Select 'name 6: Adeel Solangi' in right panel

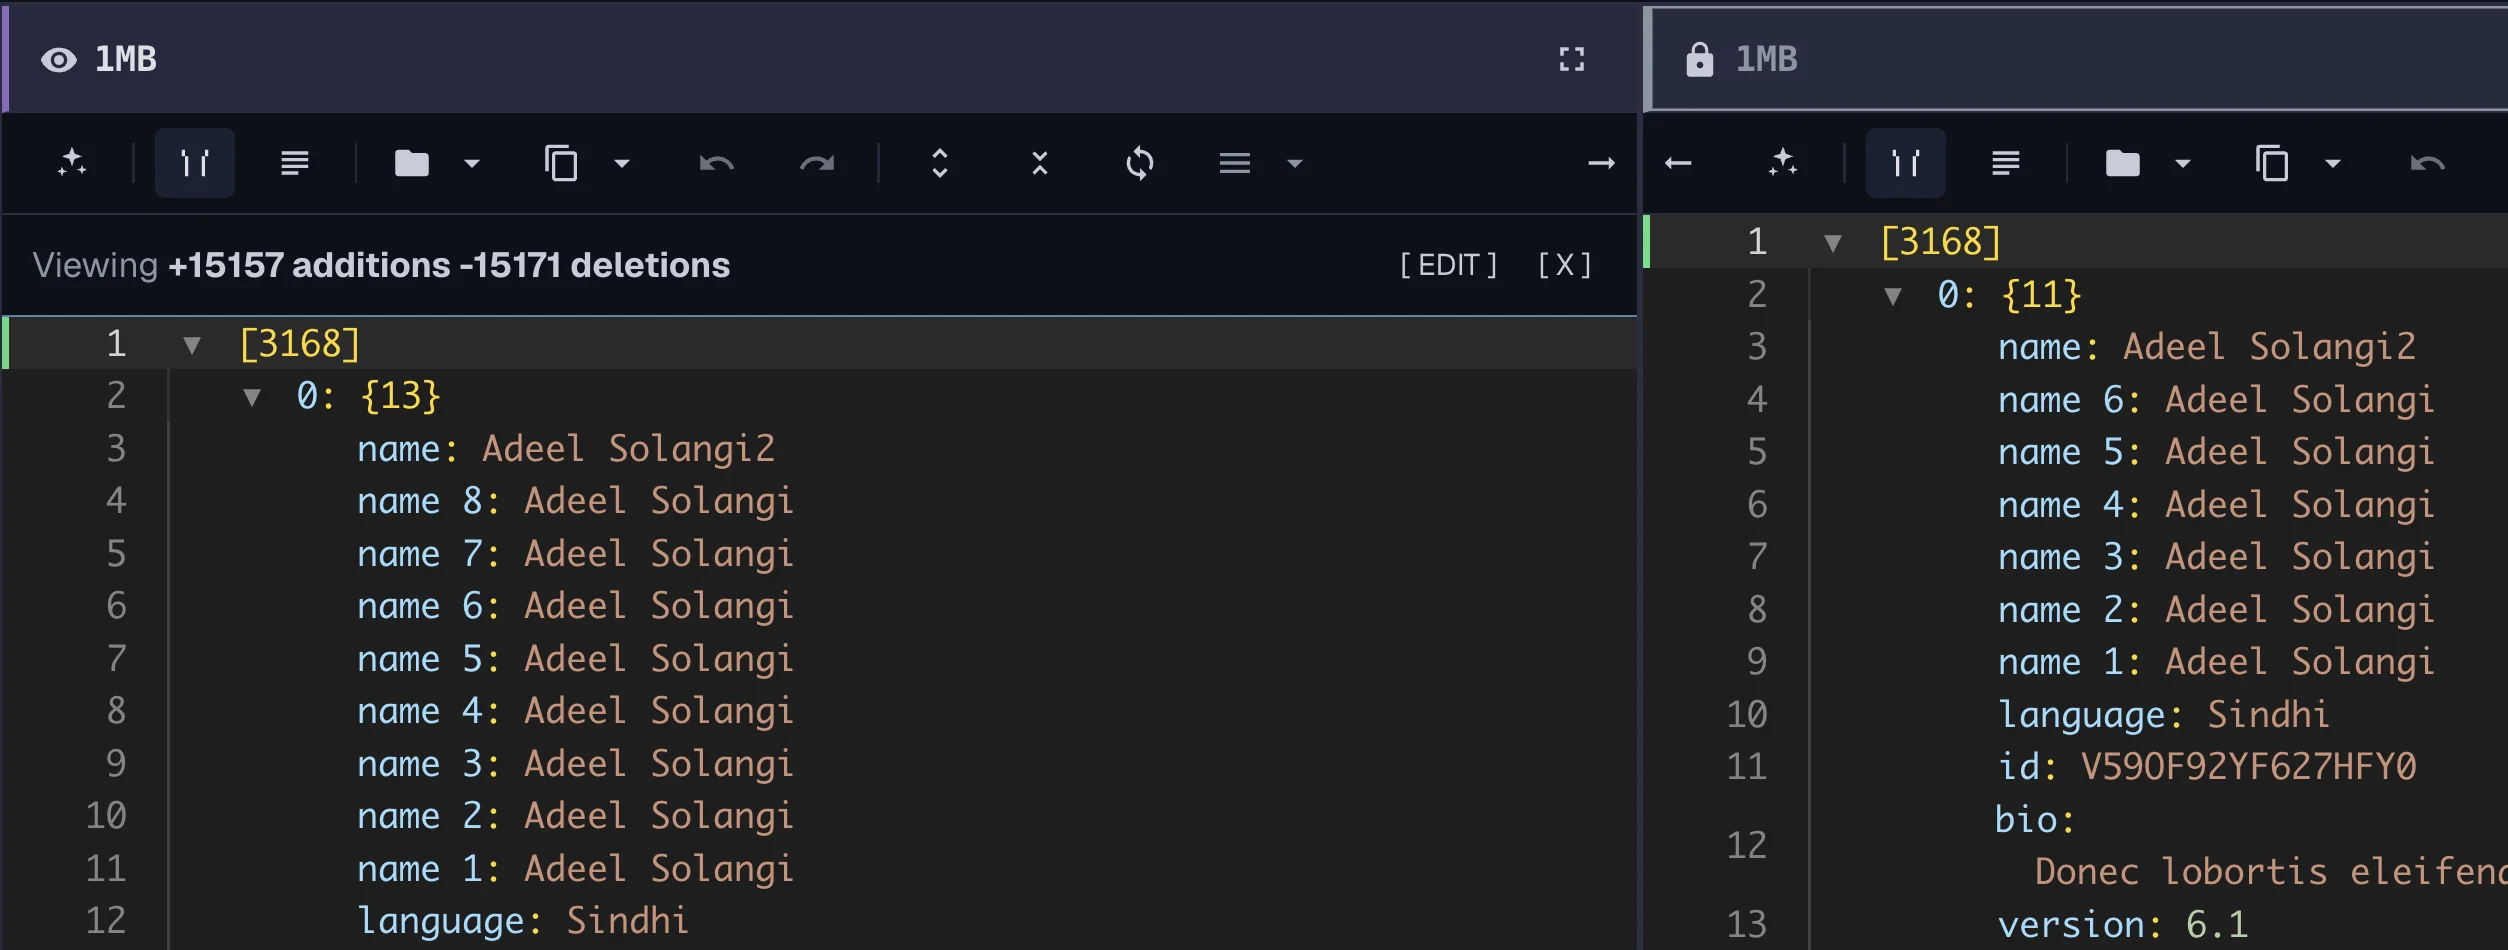tap(2216, 400)
